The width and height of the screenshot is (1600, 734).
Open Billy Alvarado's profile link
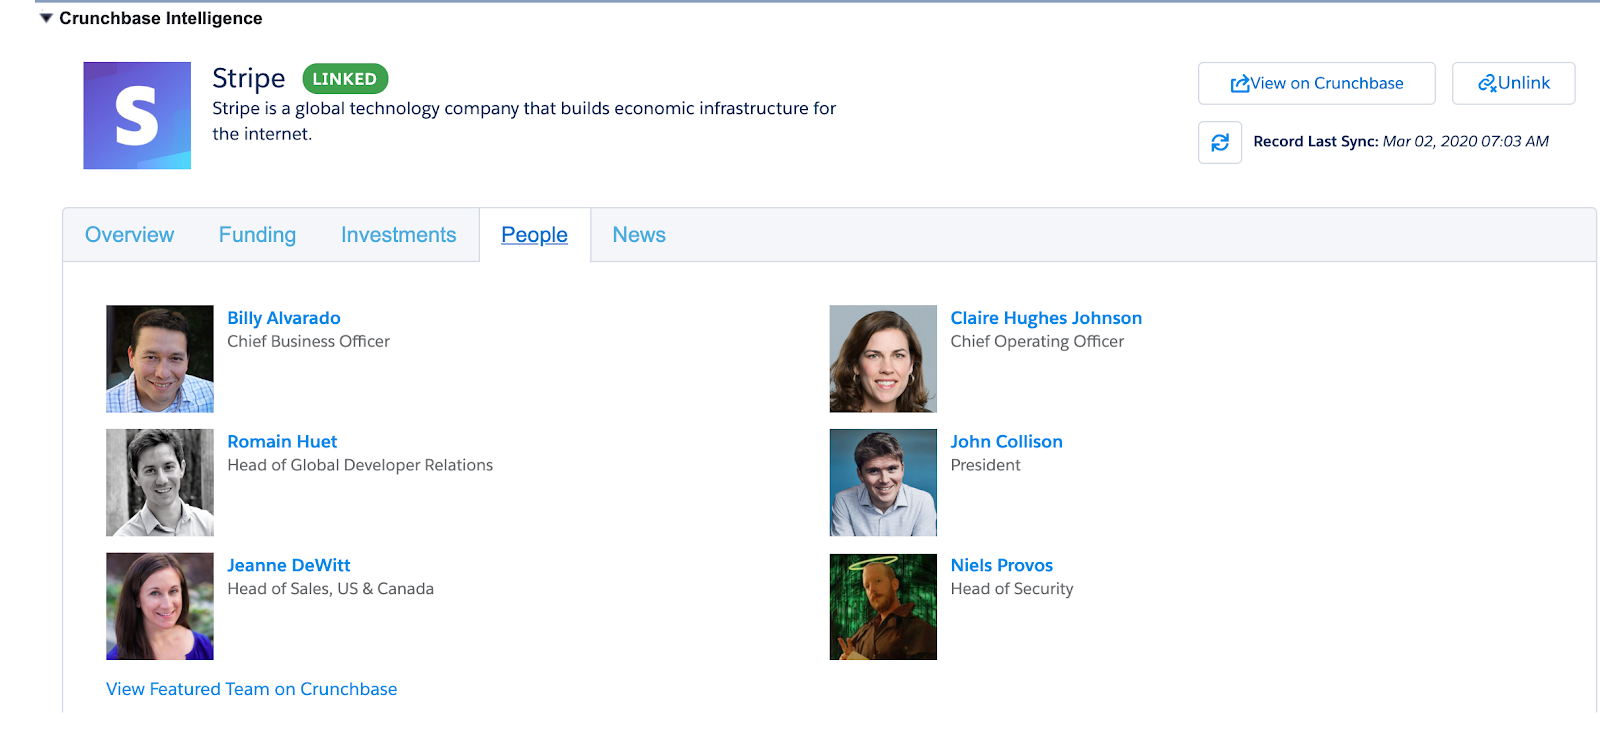pyautogui.click(x=284, y=318)
